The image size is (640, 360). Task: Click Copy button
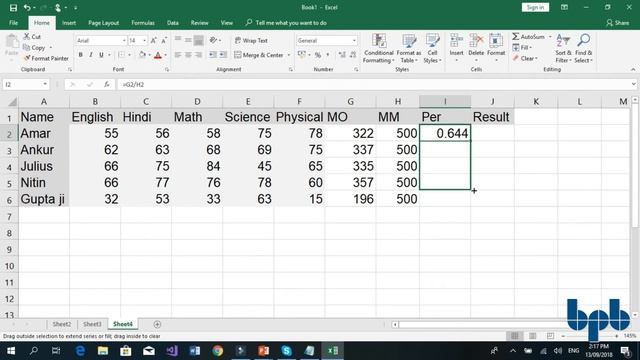coord(35,48)
